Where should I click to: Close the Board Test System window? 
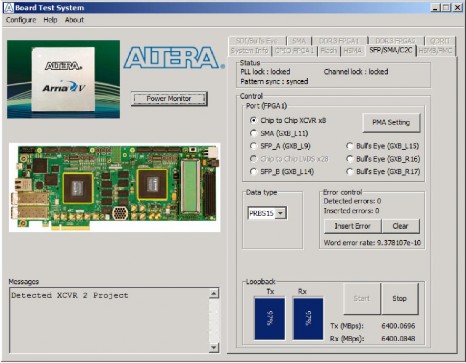pos(457,7)
